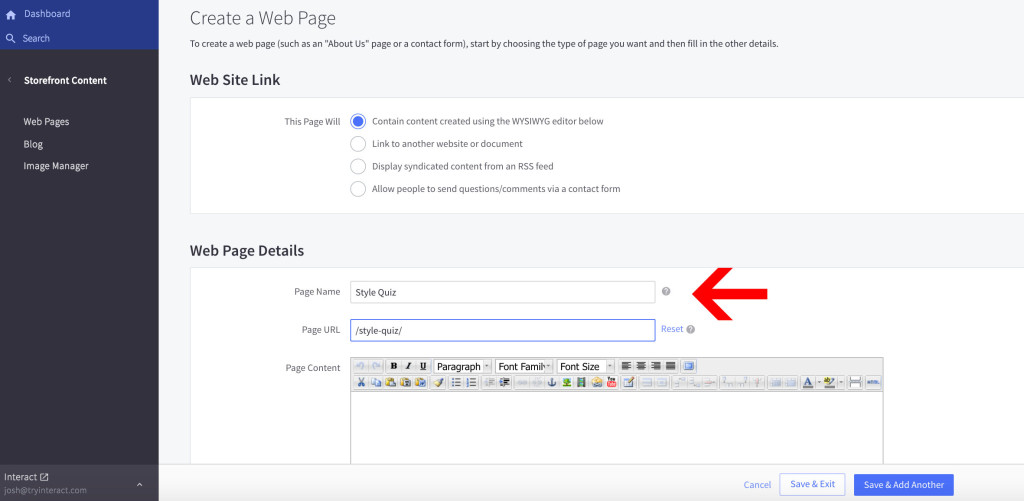Insert a YouTube video
The height and width of the screenshot is (501, 1024).
611,383
